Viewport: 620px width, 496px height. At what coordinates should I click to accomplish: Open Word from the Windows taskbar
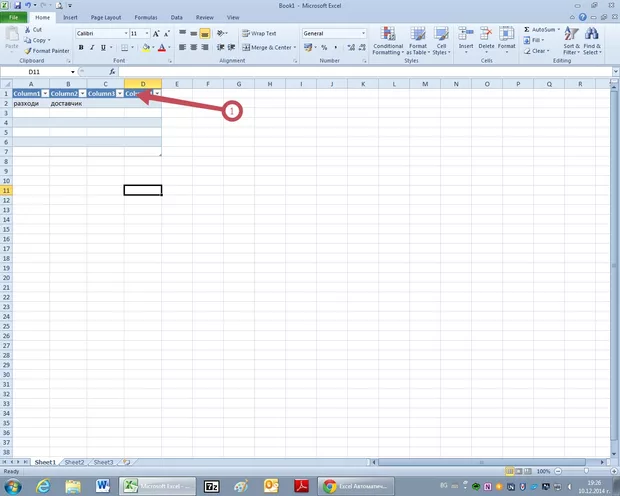(102, 486)
